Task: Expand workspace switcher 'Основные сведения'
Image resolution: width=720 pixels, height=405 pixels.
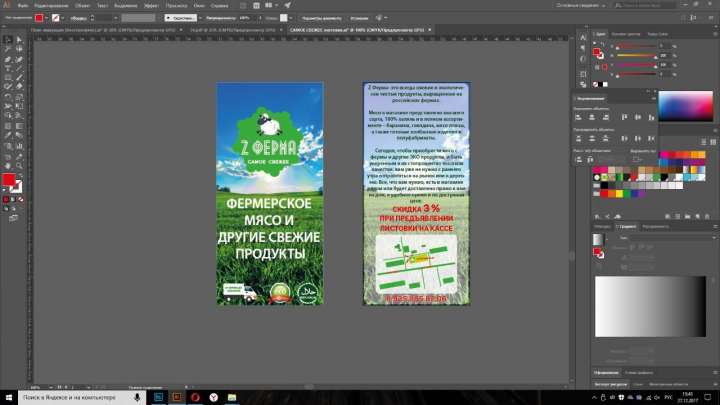Action: click(580, 6)
